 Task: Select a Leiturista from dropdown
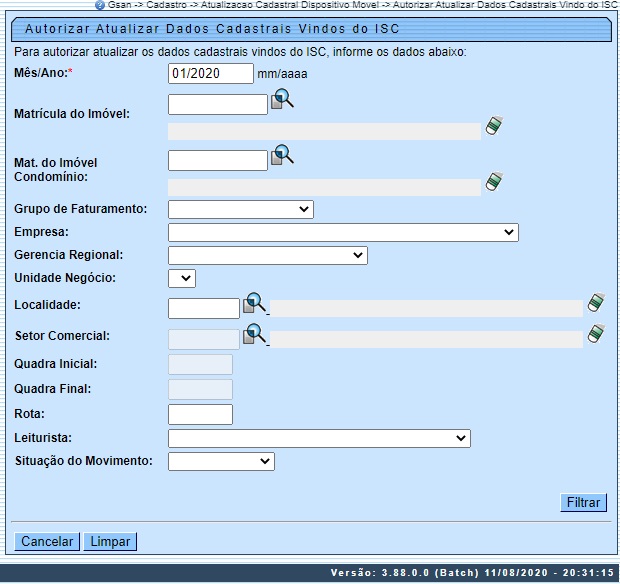pyautogui.click(x=319, y=438)
